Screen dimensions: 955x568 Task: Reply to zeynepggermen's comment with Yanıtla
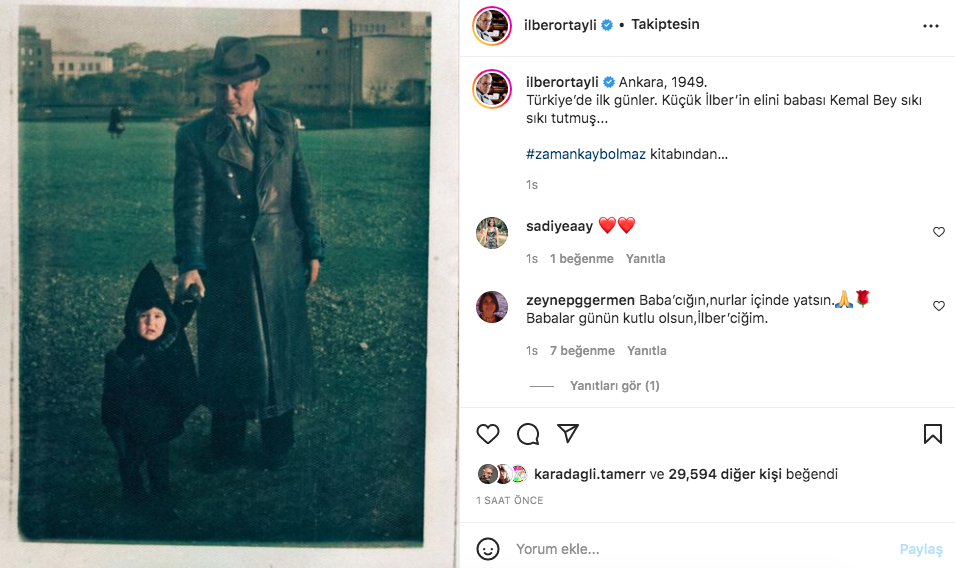(646, 351)
